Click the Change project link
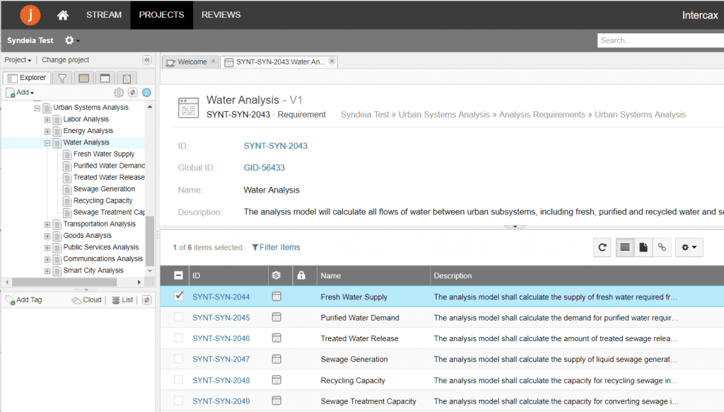This screenshot has width=724, height=412. [65, 60]
